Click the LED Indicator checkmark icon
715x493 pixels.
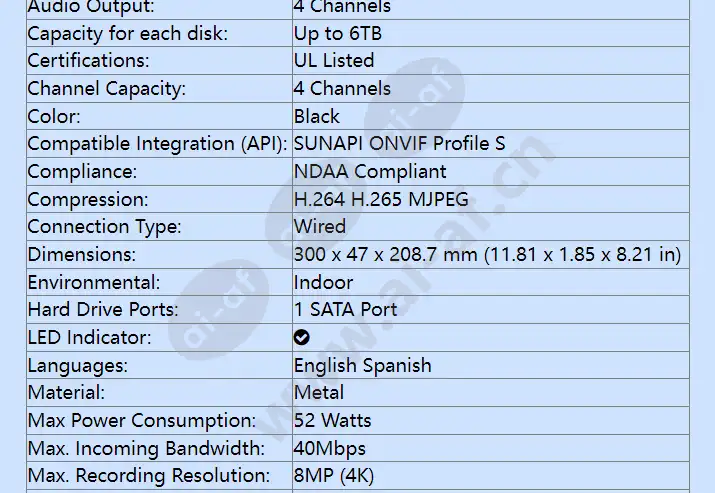pyautogui.click(x=302, y=338)
